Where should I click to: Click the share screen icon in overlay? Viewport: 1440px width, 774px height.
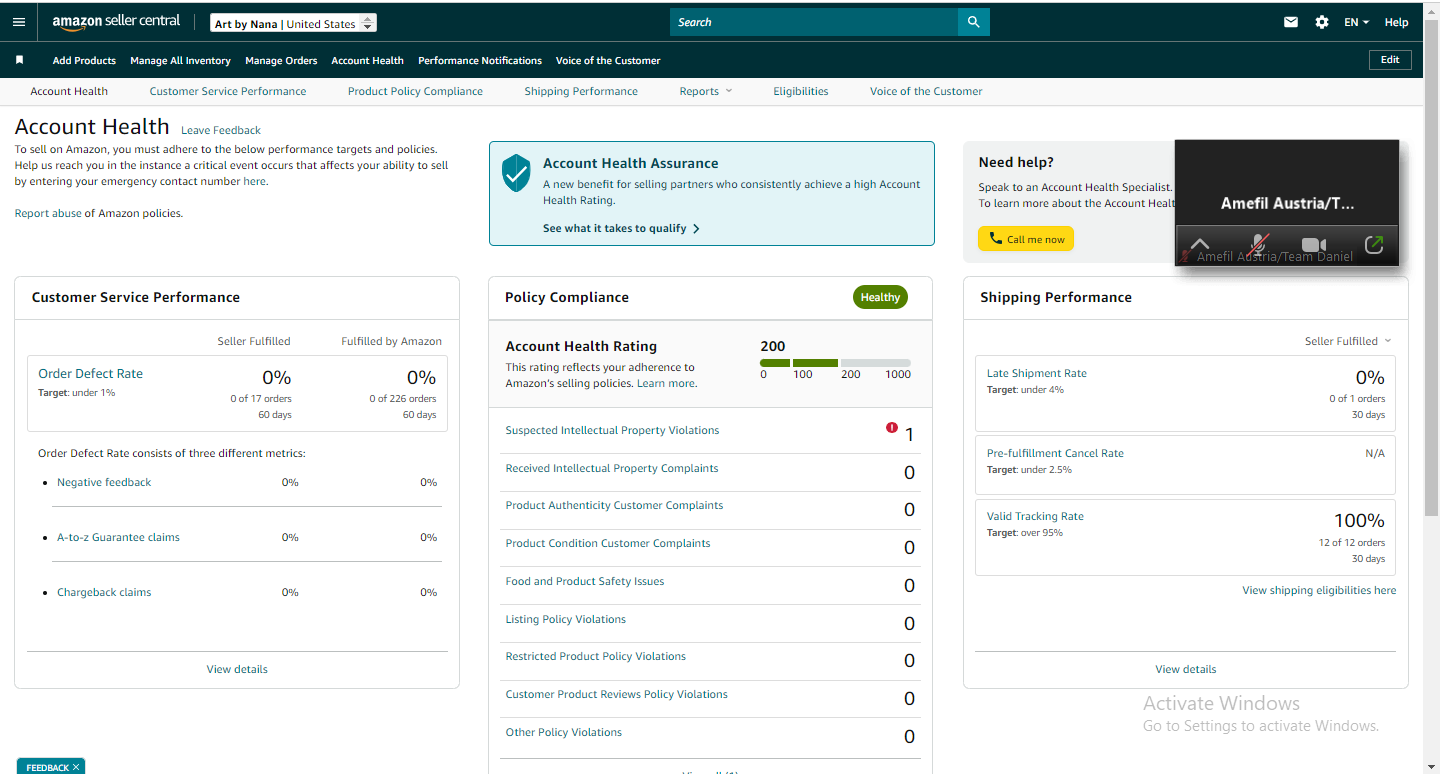click(x=1374, y=244)
